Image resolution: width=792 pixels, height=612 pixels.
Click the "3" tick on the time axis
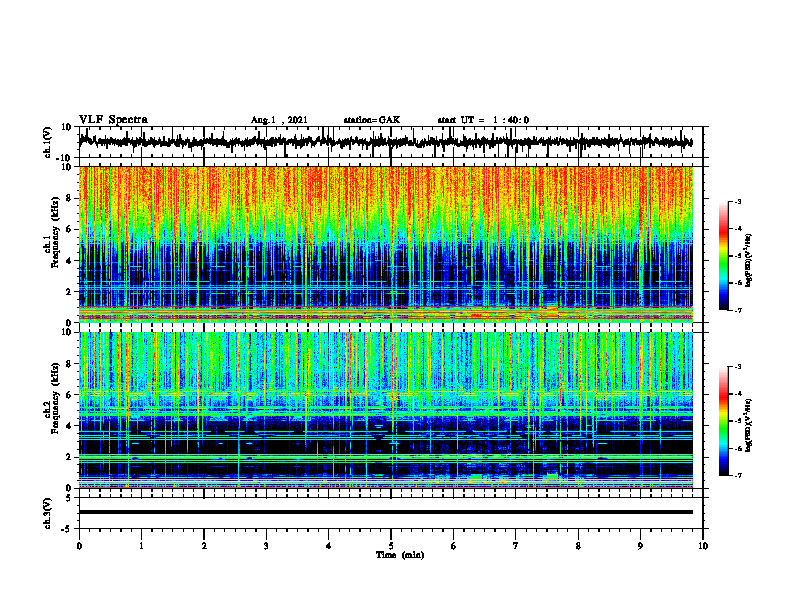266,546
